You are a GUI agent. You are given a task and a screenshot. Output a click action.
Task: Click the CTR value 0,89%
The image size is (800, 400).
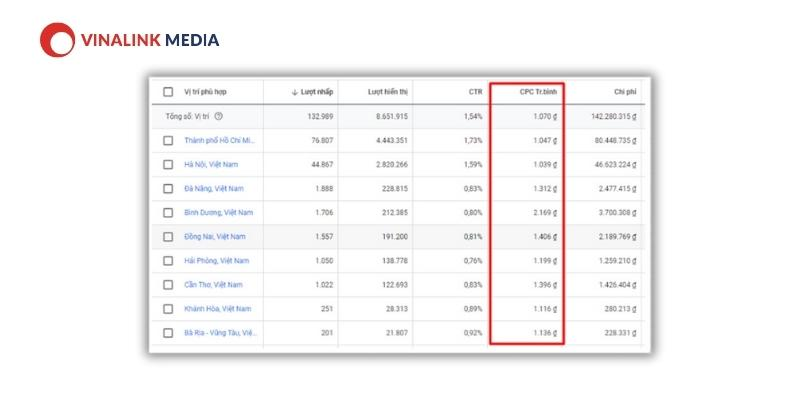[473, 308]
